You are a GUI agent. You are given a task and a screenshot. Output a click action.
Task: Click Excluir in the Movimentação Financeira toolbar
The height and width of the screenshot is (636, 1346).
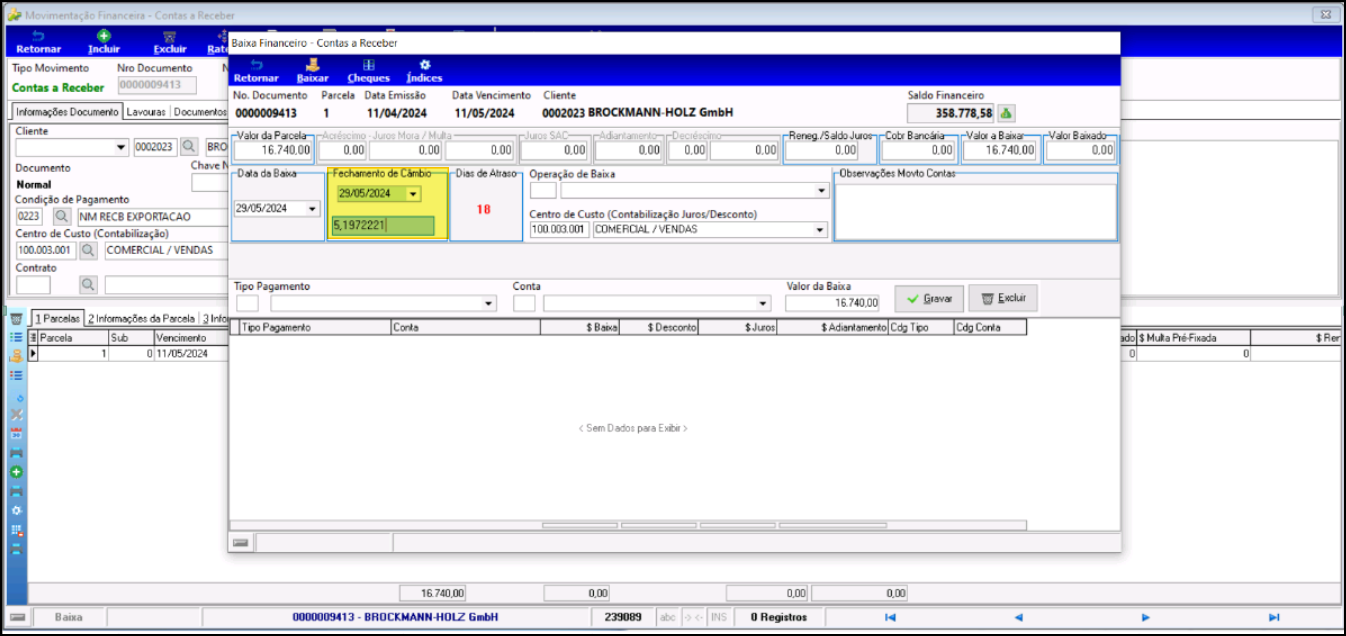(x=170, y=42)
